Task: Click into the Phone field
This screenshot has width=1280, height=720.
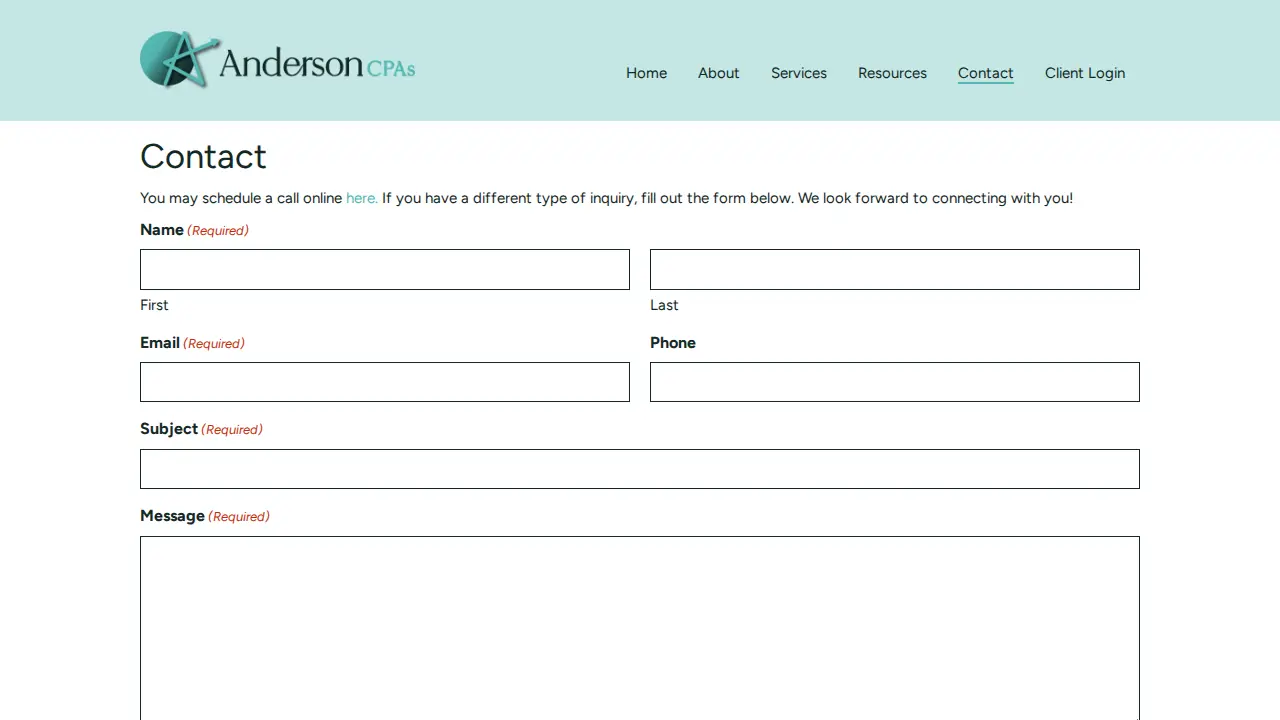Action: pos(895,382)
